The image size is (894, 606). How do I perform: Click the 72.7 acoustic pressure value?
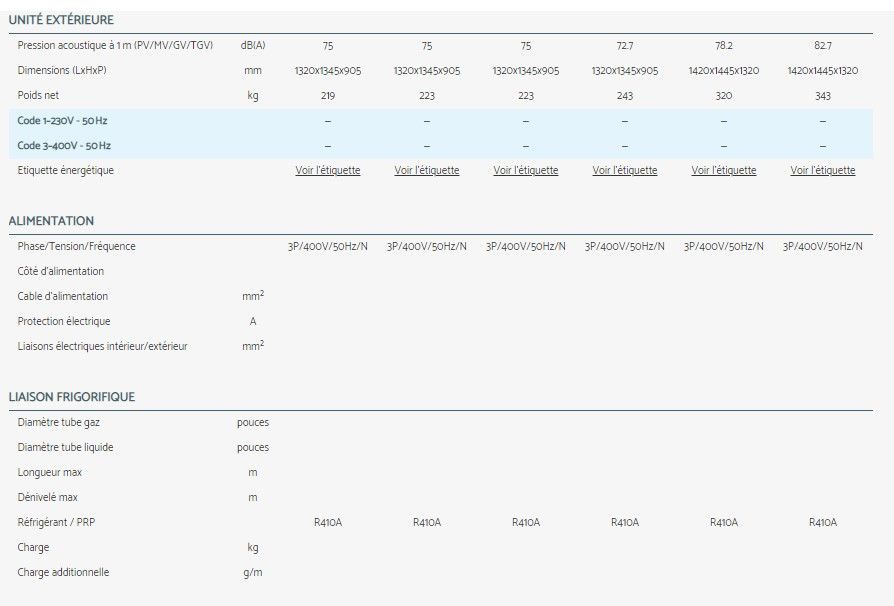pos(624,46)
